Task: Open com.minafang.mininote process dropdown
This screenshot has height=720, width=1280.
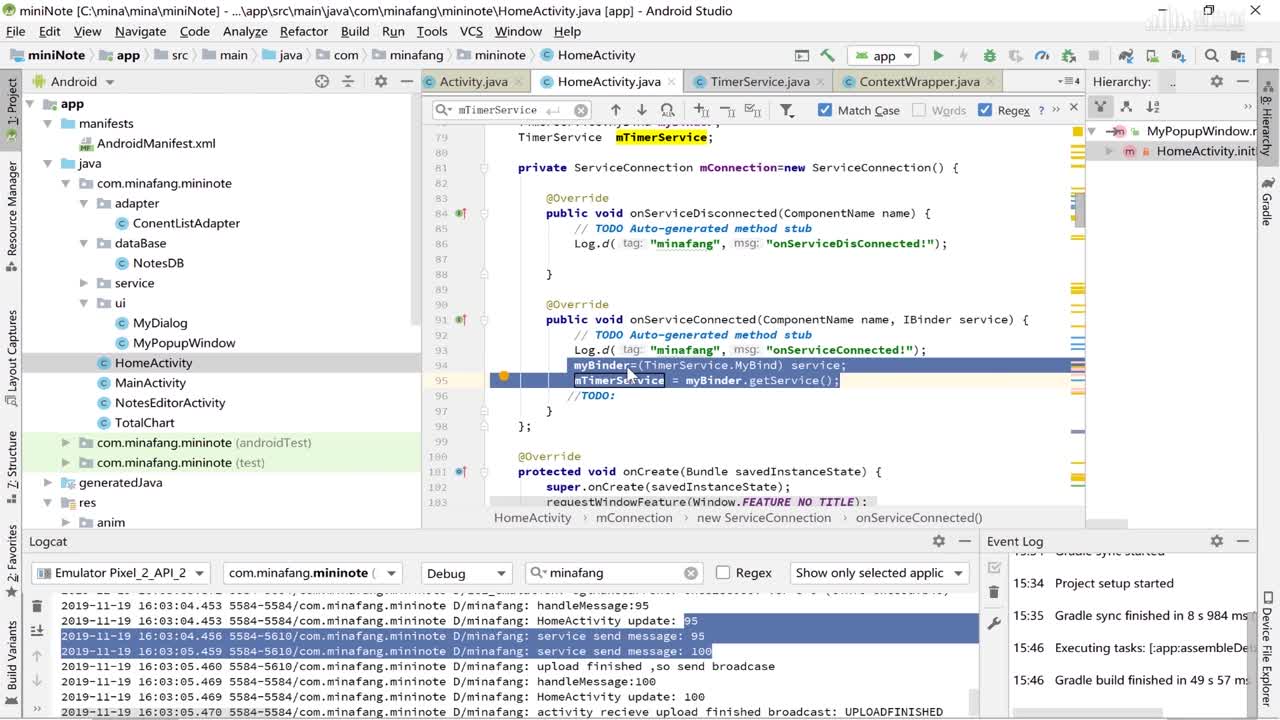Action: pos(312,573)
